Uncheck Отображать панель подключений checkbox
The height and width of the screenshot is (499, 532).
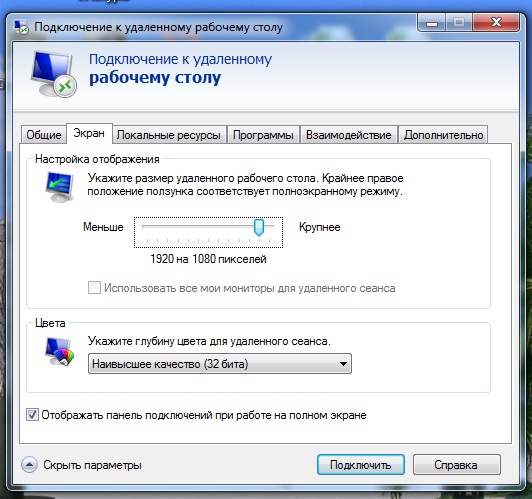coord(32,415)
